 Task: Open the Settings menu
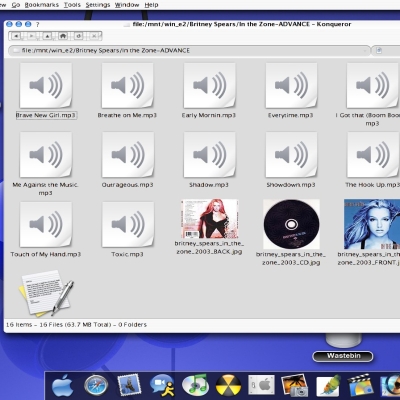[98, 5]
